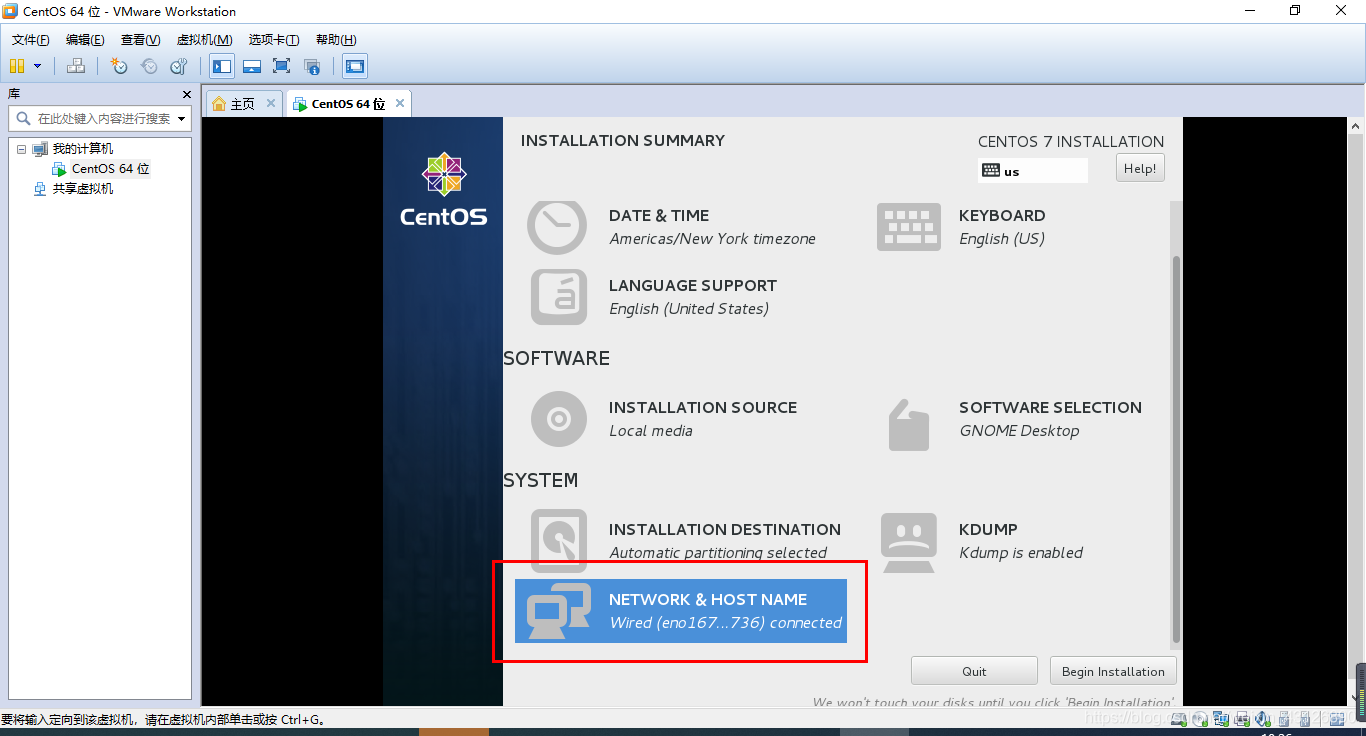
Task: Open NETWORK & HOST NAME settings
Action: coord(681,611)
